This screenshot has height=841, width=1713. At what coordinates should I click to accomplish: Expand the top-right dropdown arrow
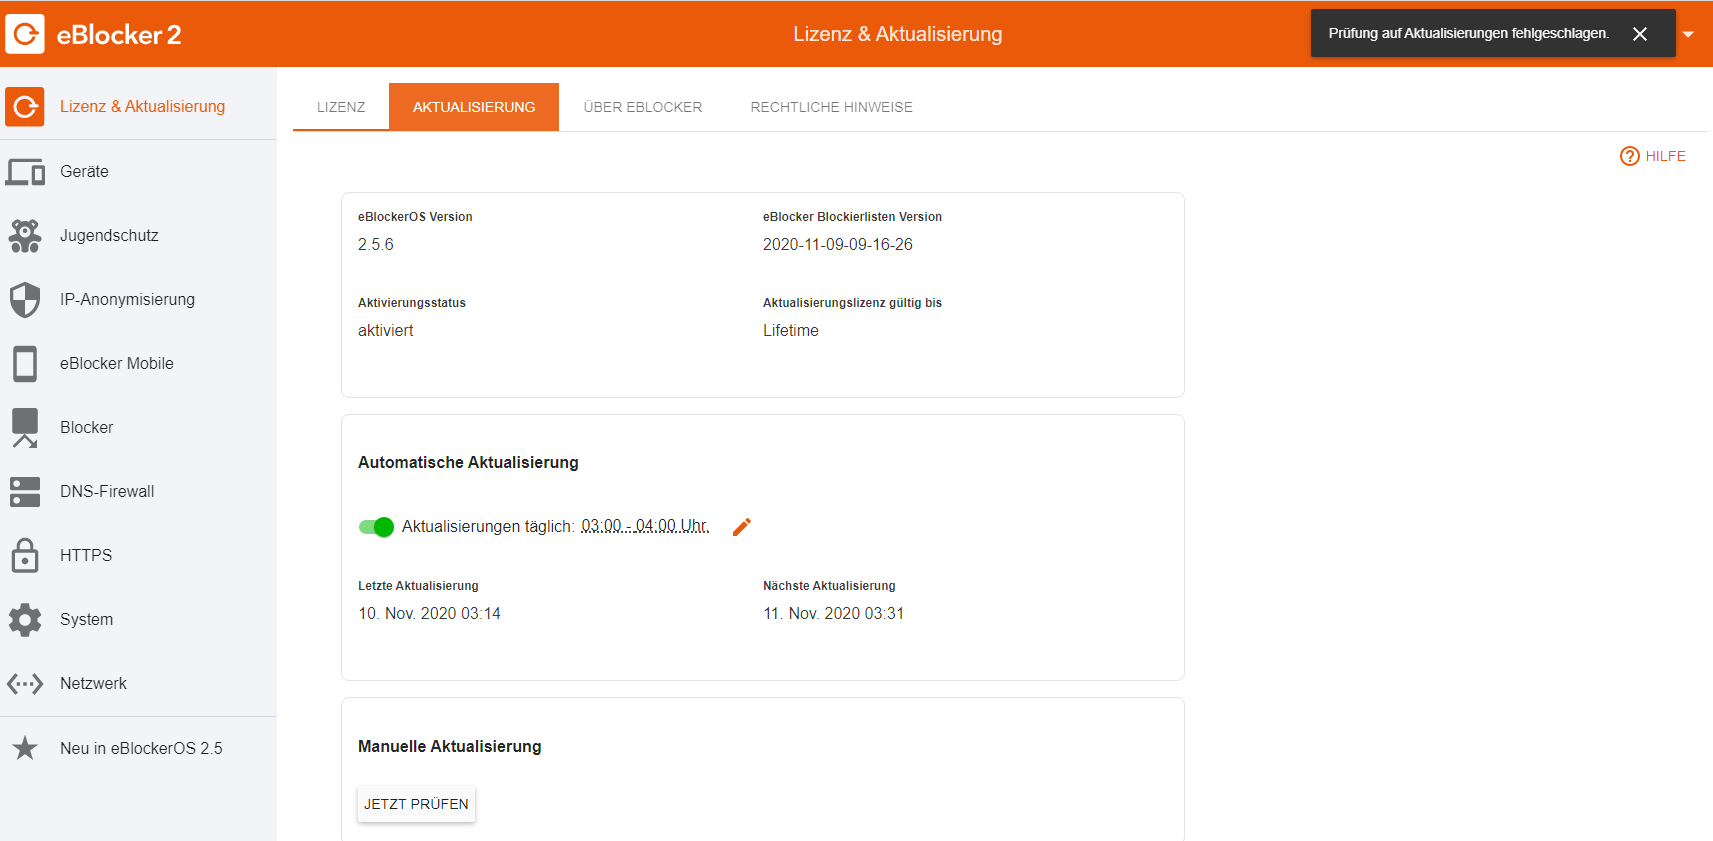(1688, 34)
